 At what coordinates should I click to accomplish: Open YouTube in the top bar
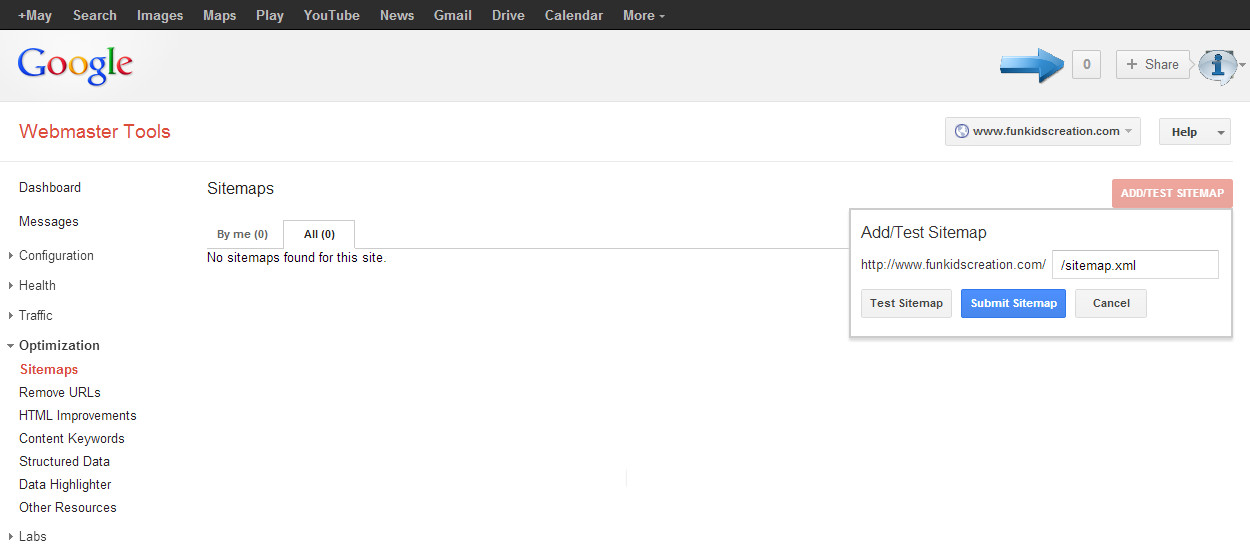(332, 15)
